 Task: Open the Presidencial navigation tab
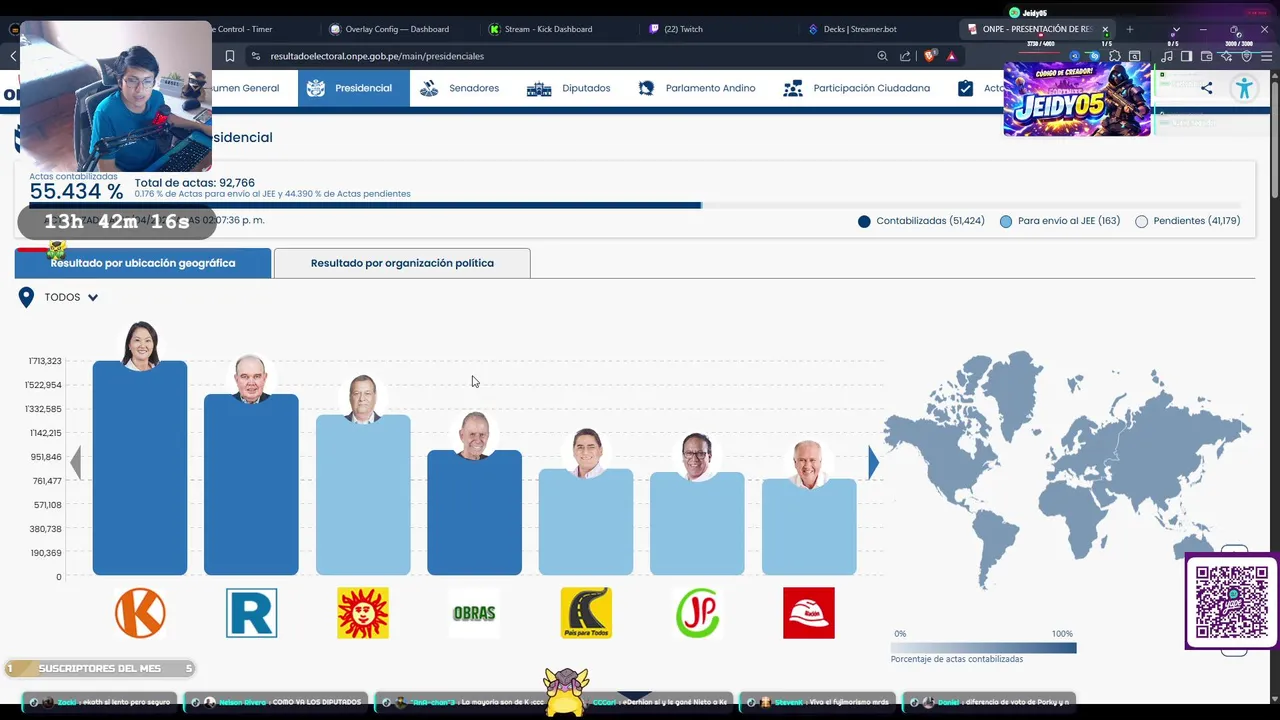click(353, 88)
